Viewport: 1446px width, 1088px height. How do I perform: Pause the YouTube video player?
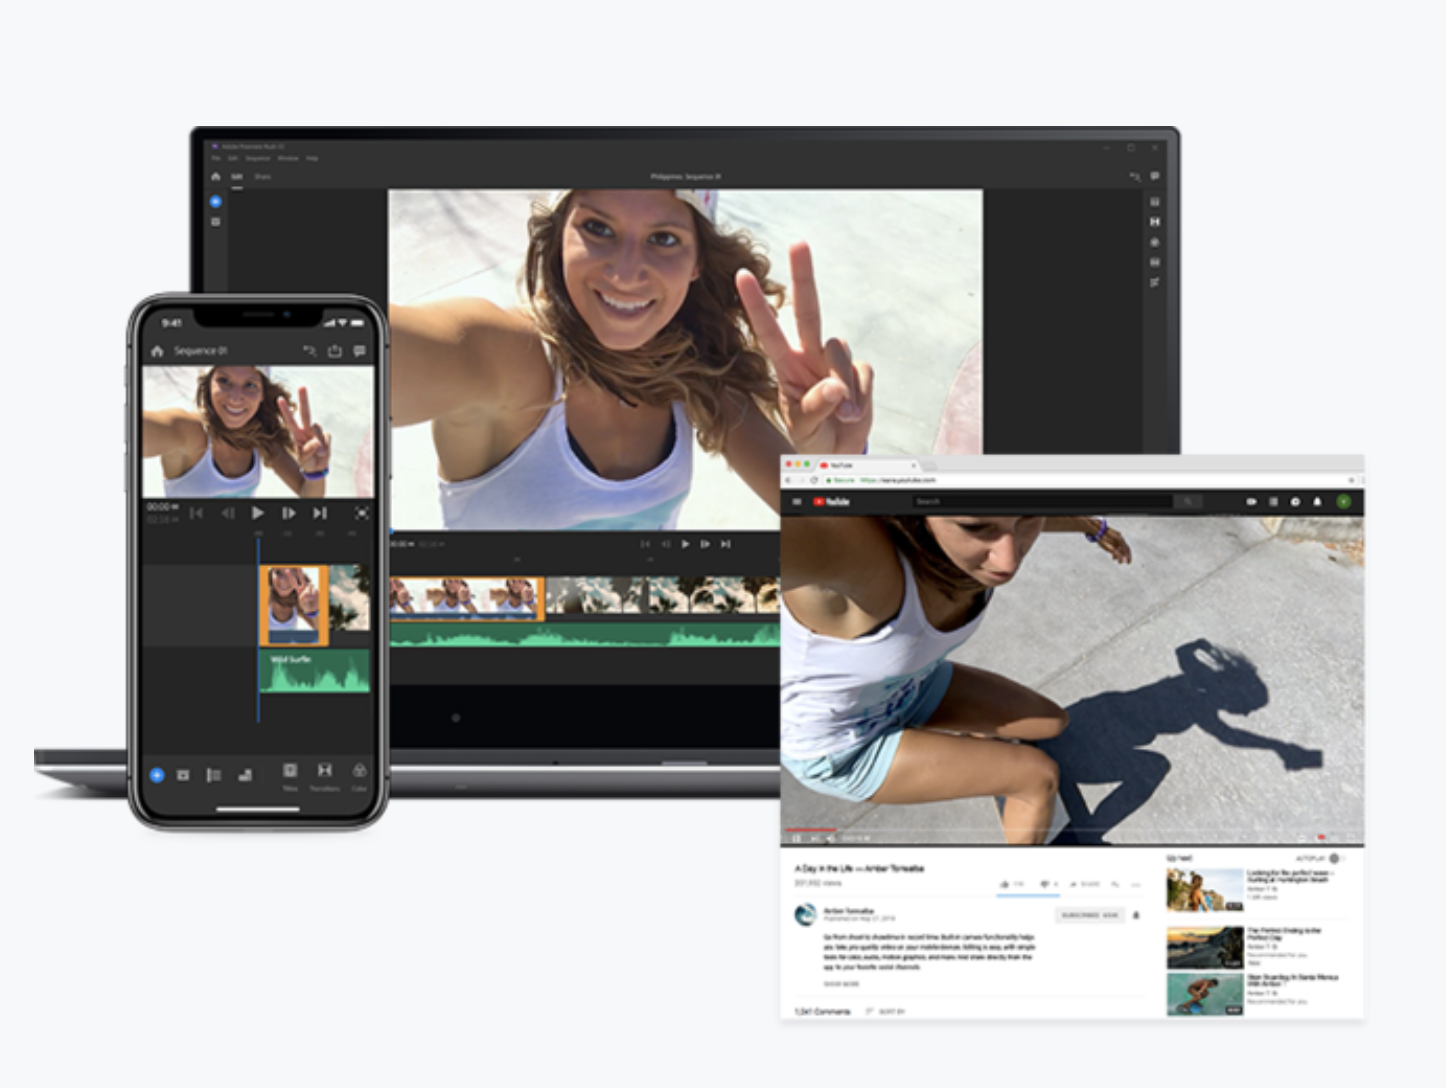click(x=797, y=838)
